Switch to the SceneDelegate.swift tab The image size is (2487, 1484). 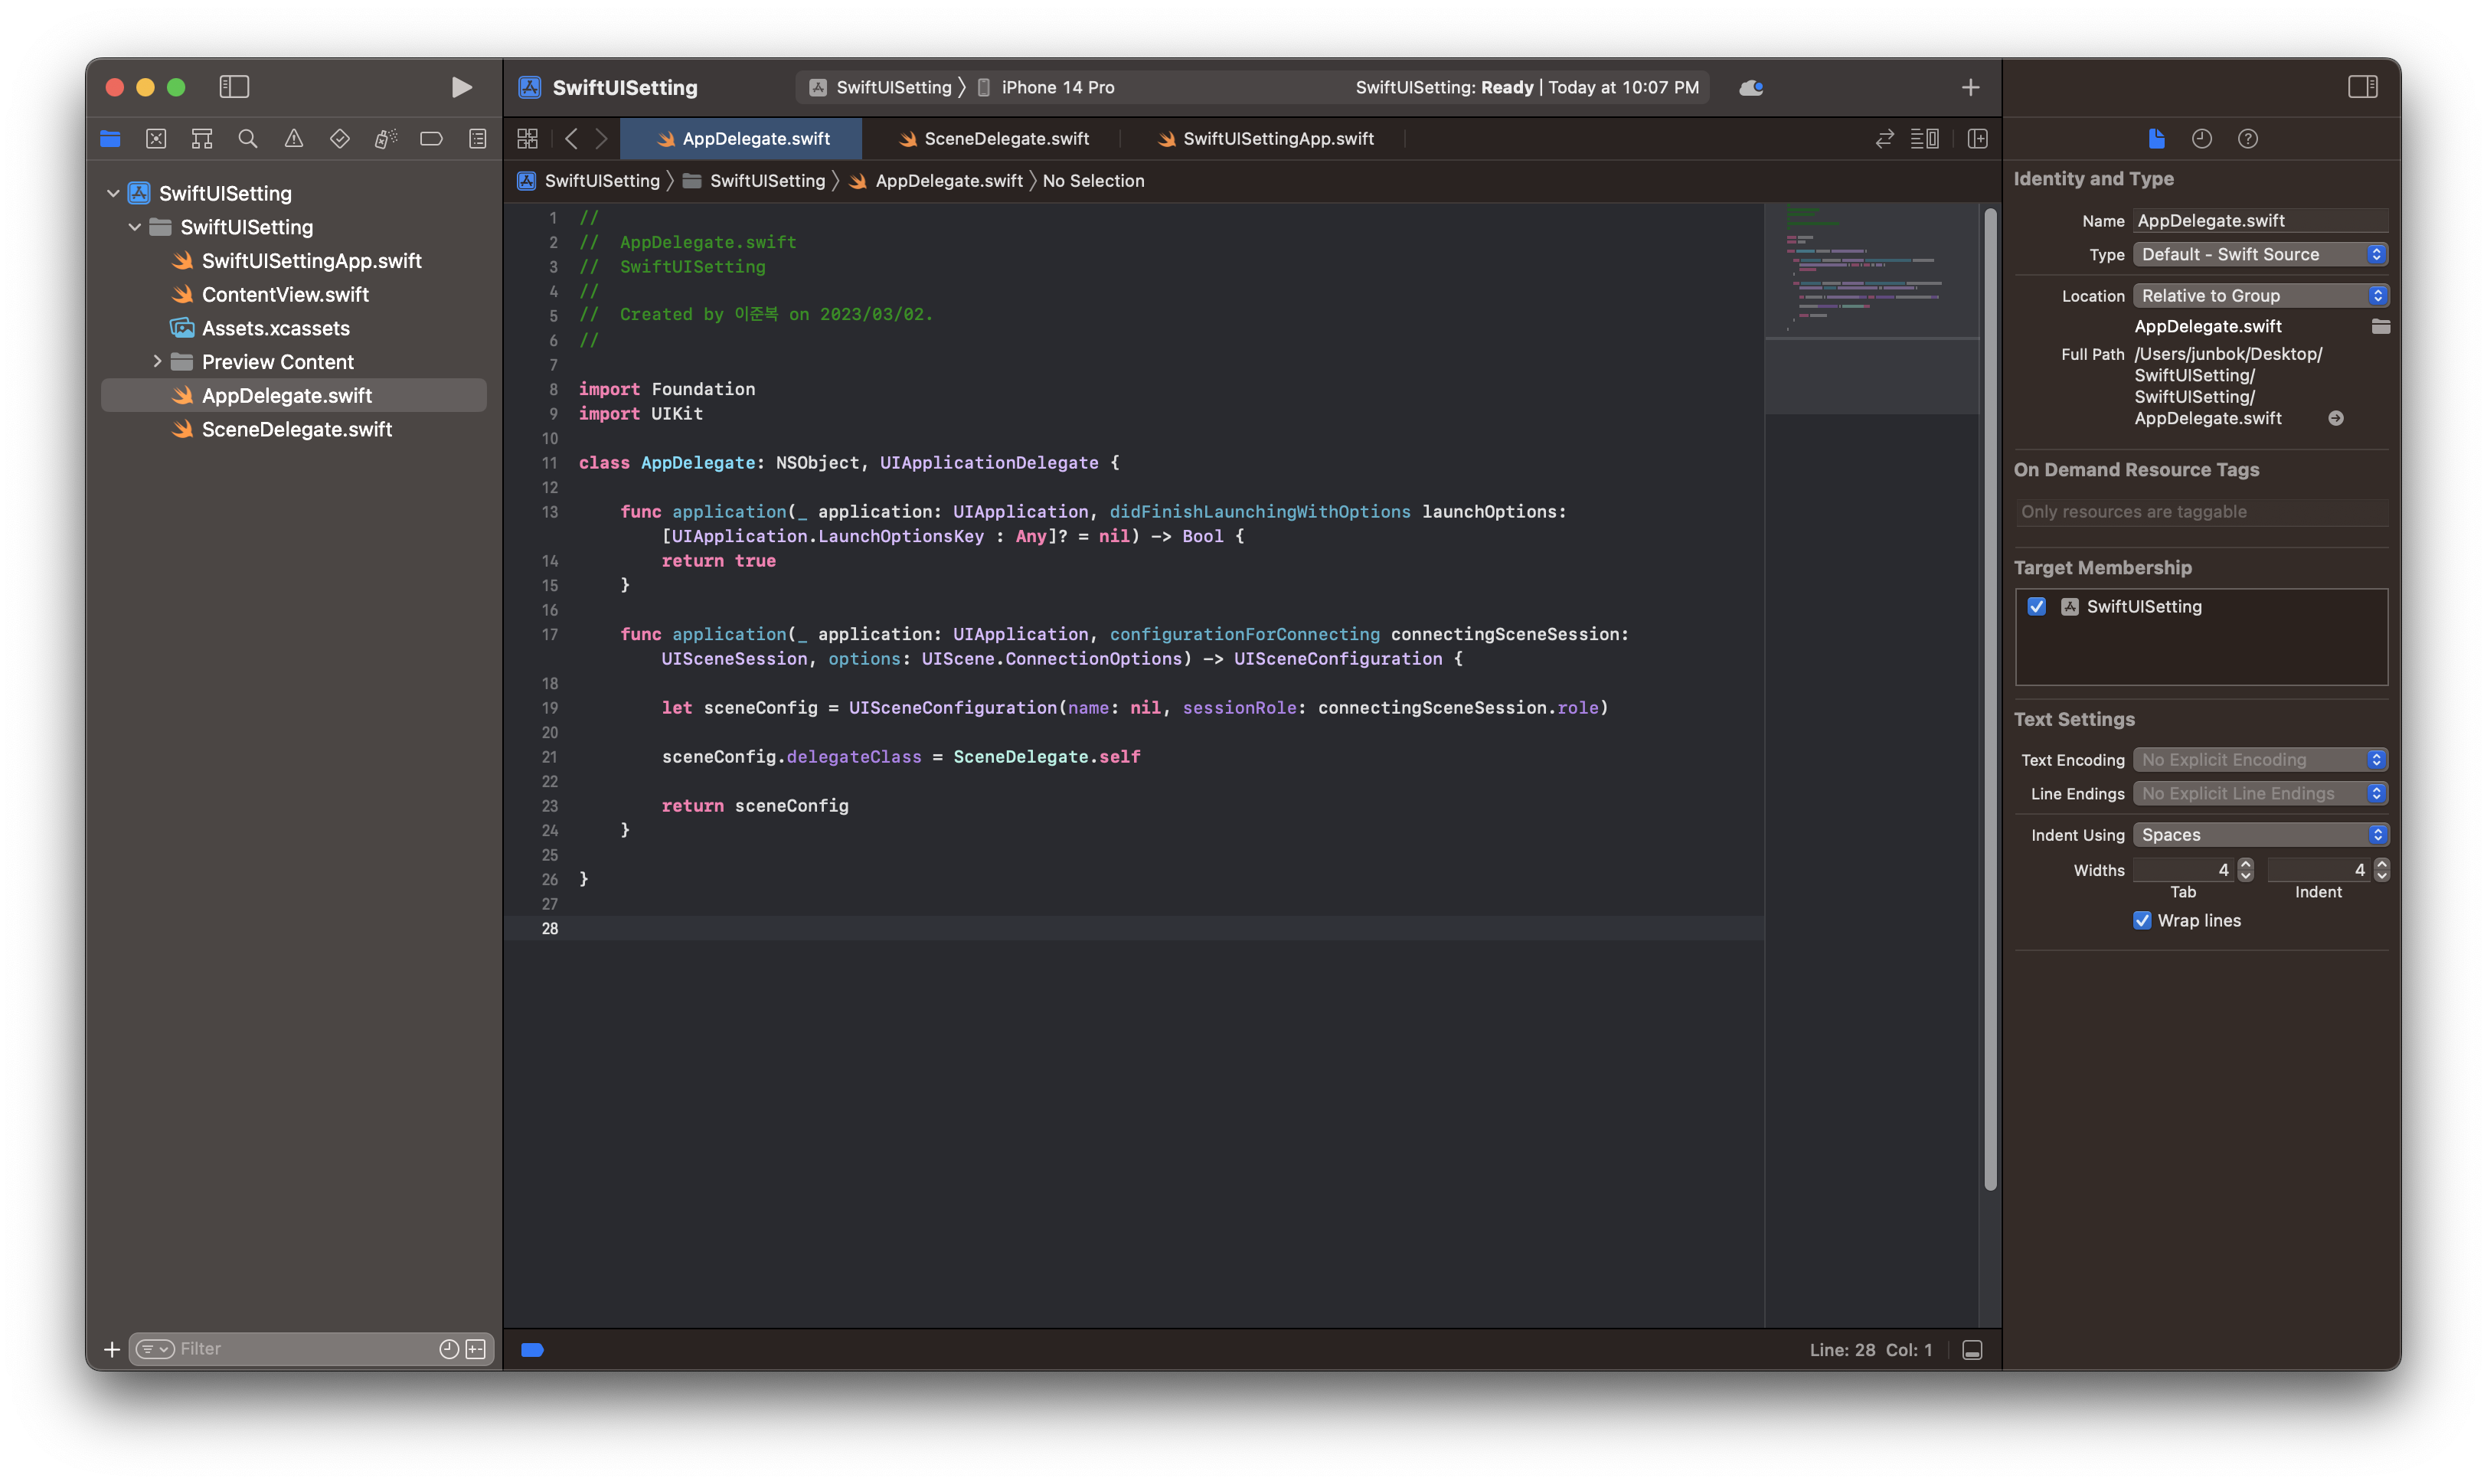click(x=1005, y=139)
